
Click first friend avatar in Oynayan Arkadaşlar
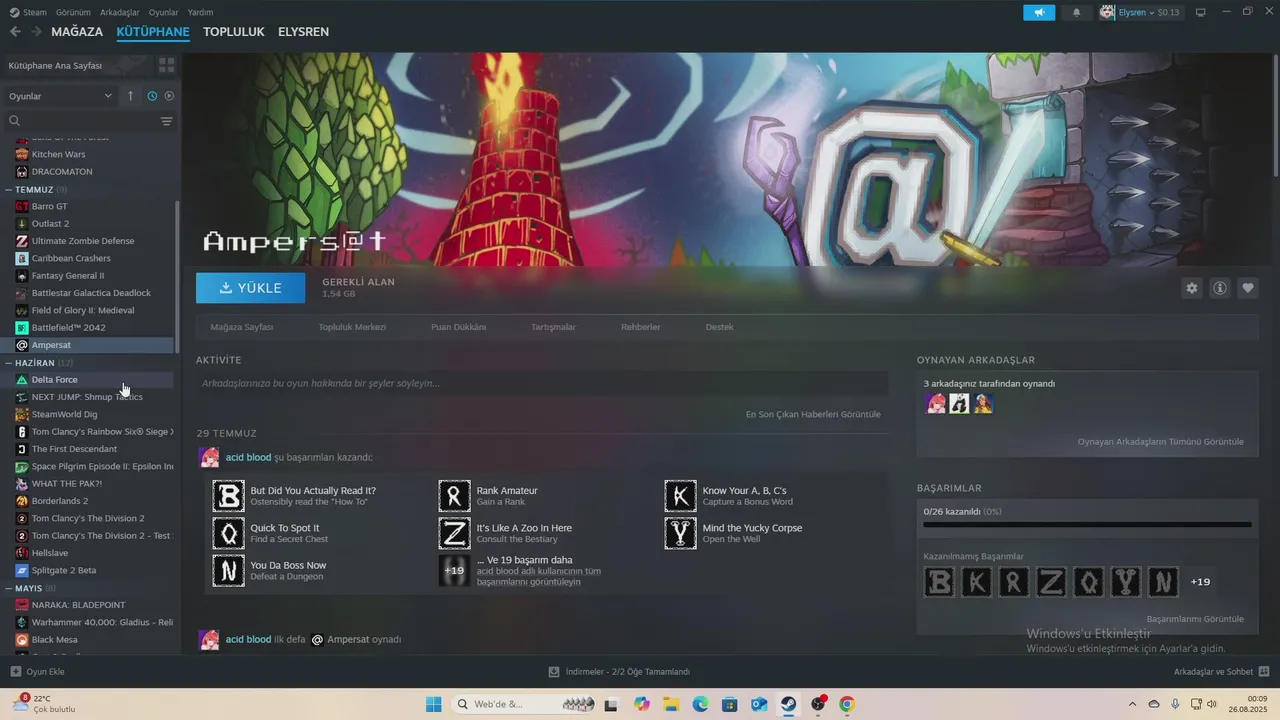(x=936, y=404)
